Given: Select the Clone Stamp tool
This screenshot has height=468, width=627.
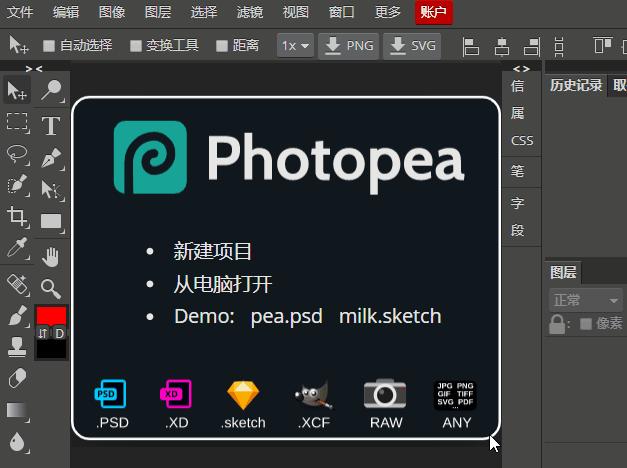Looking at the screenshot, I should point(17,346).
